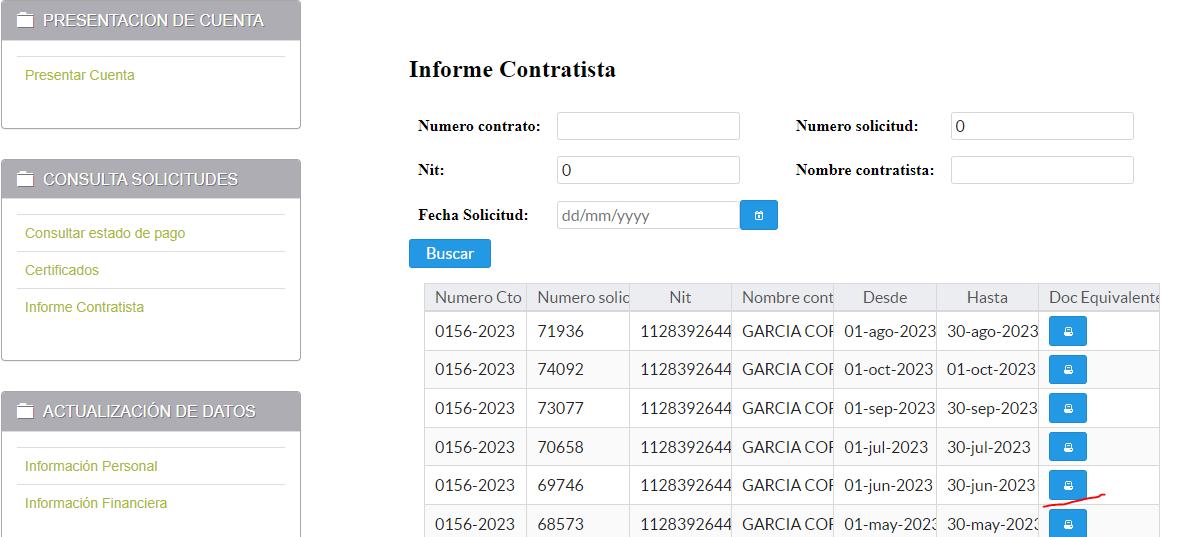
Task: Open the Certificados link
Action: click(x=62, y=270)
